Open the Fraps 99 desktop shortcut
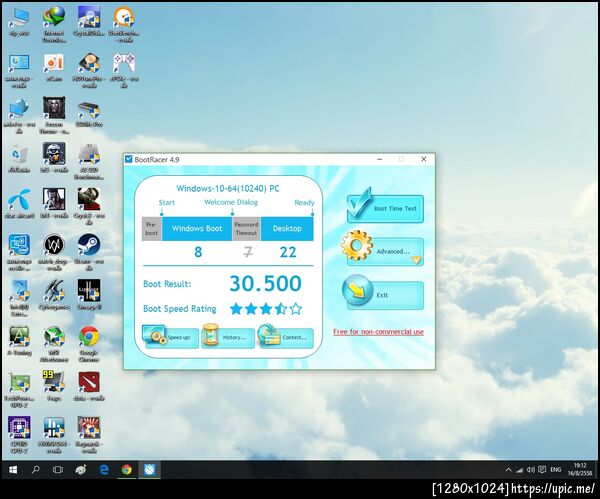Viewport: 600px width, 499px height. tap(54, 386)
